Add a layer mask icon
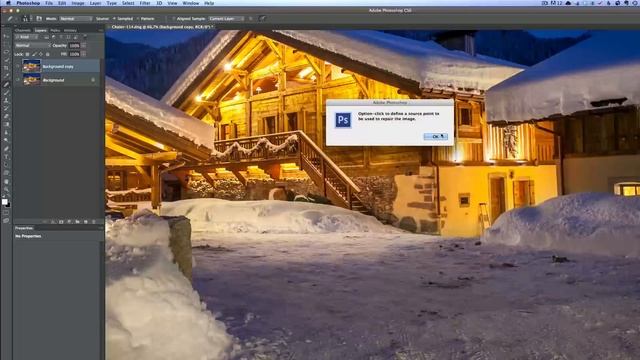 [x=61, y=222]
